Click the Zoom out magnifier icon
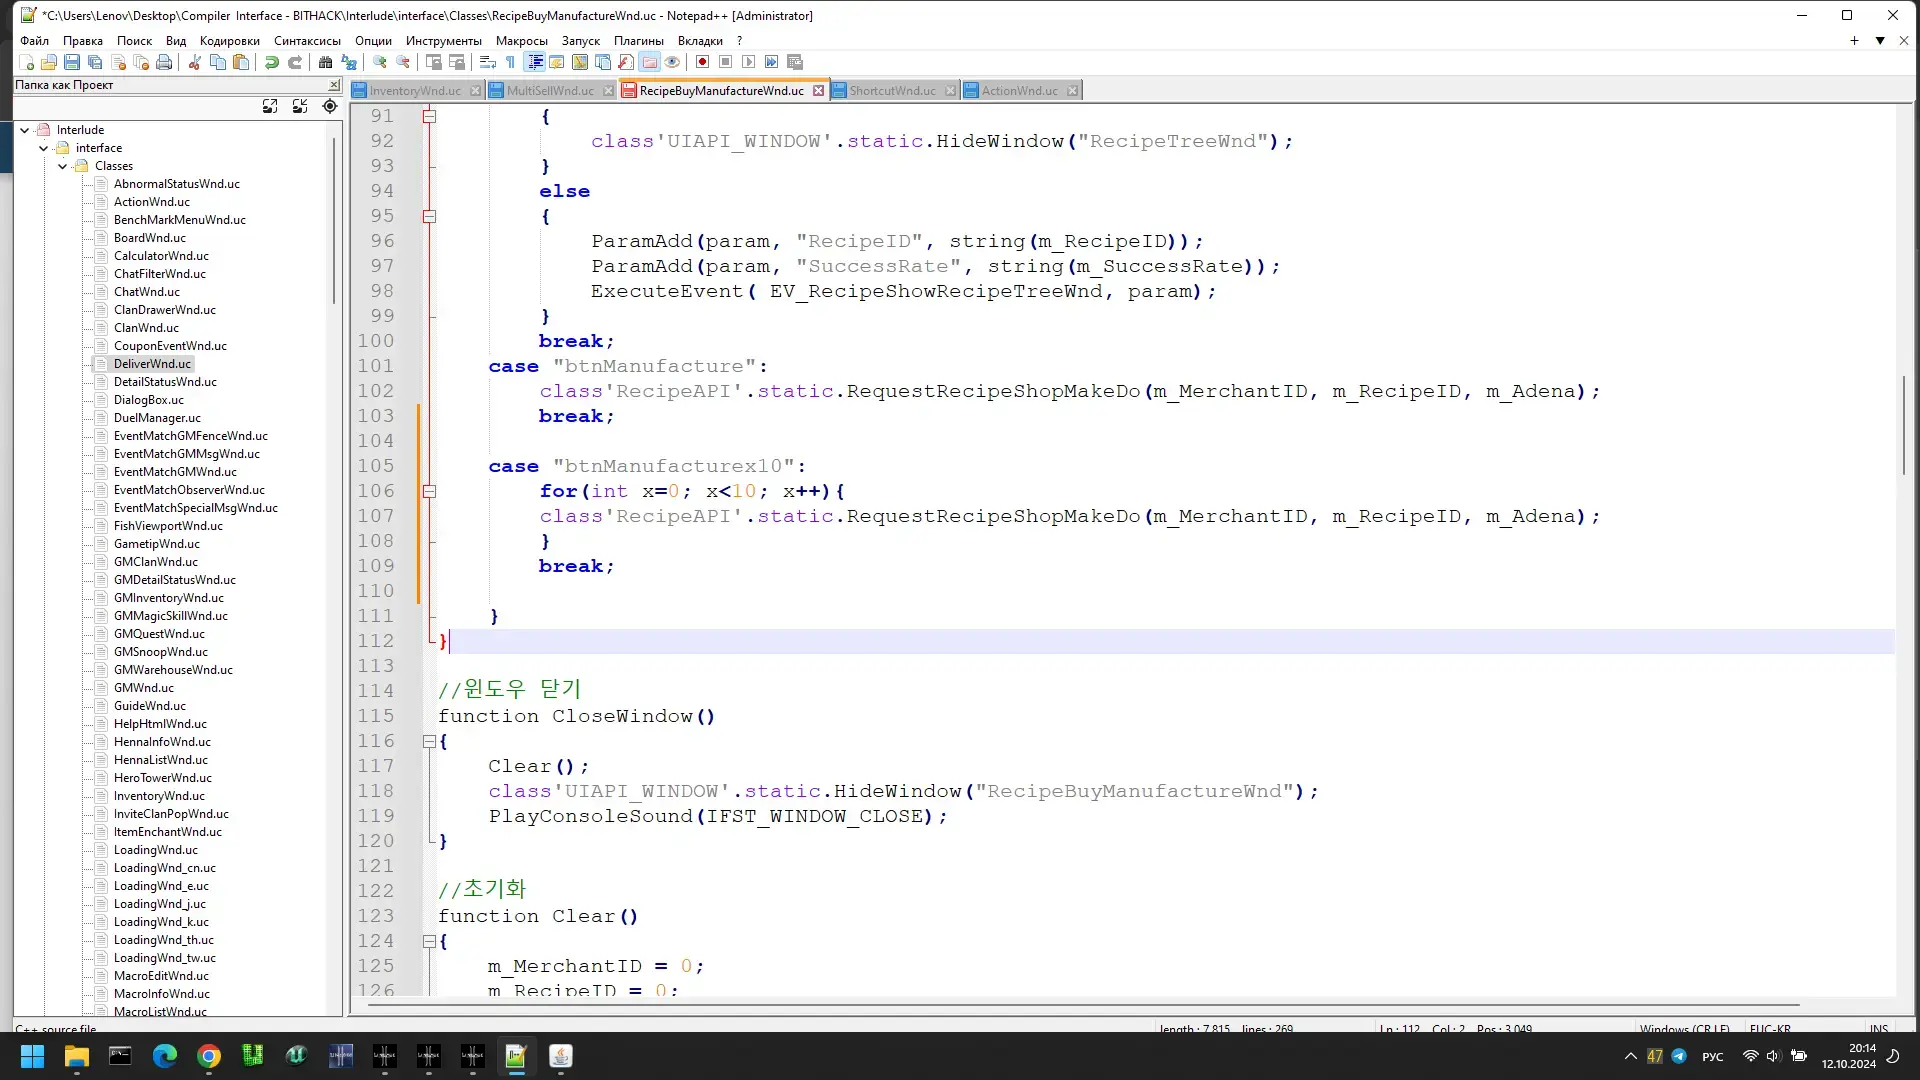The image size is (1920, 1080). click(403, 62)
